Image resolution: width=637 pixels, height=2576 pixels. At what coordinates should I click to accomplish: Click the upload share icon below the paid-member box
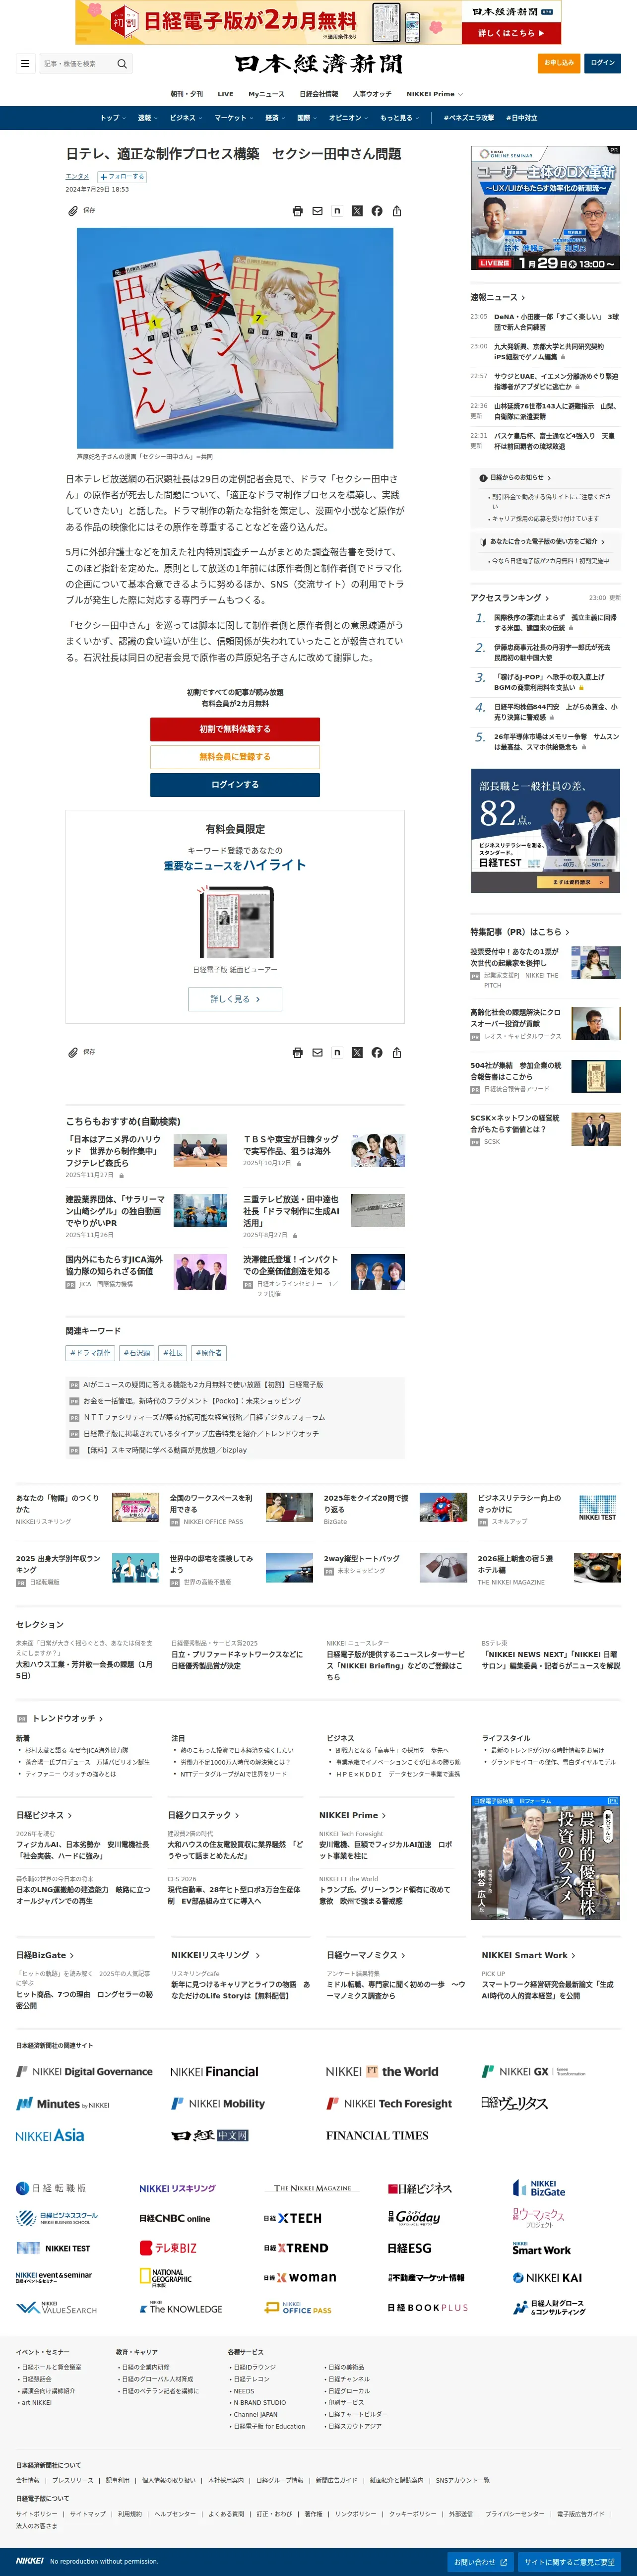[397, 1053]
